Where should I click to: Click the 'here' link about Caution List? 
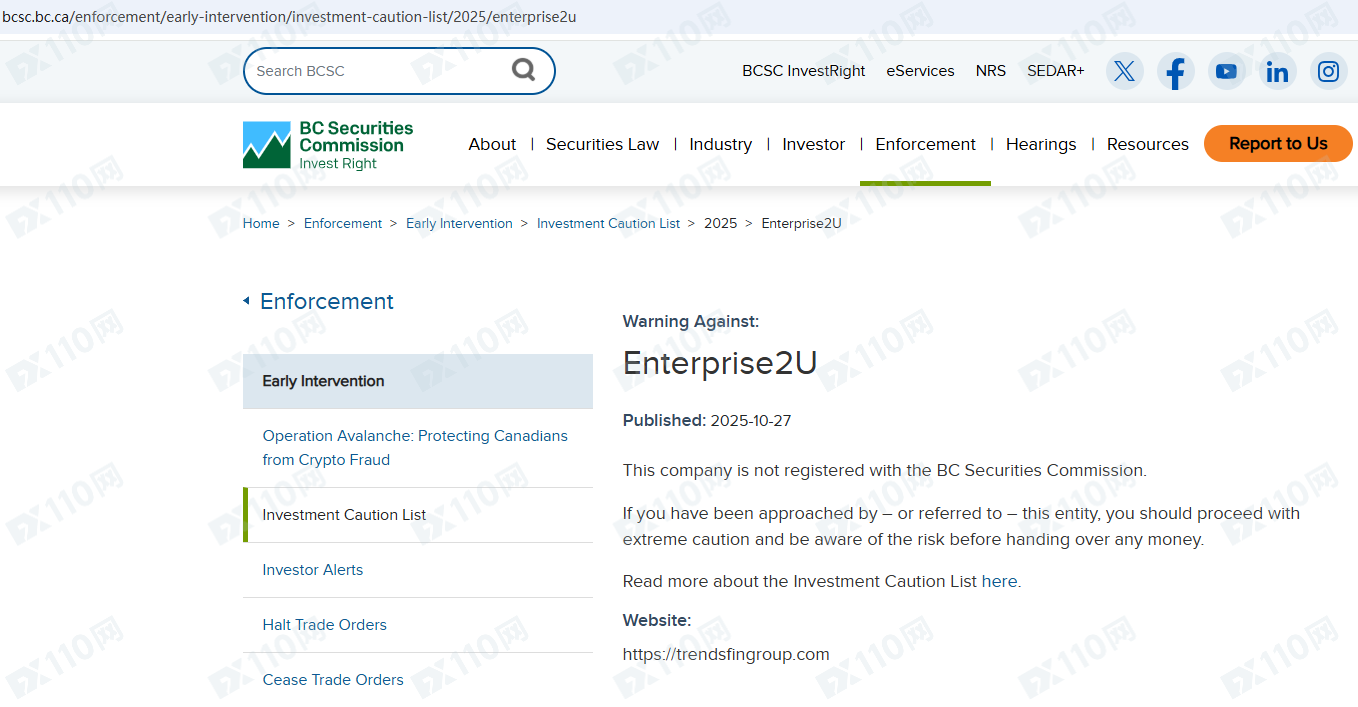tap(998, 581)
